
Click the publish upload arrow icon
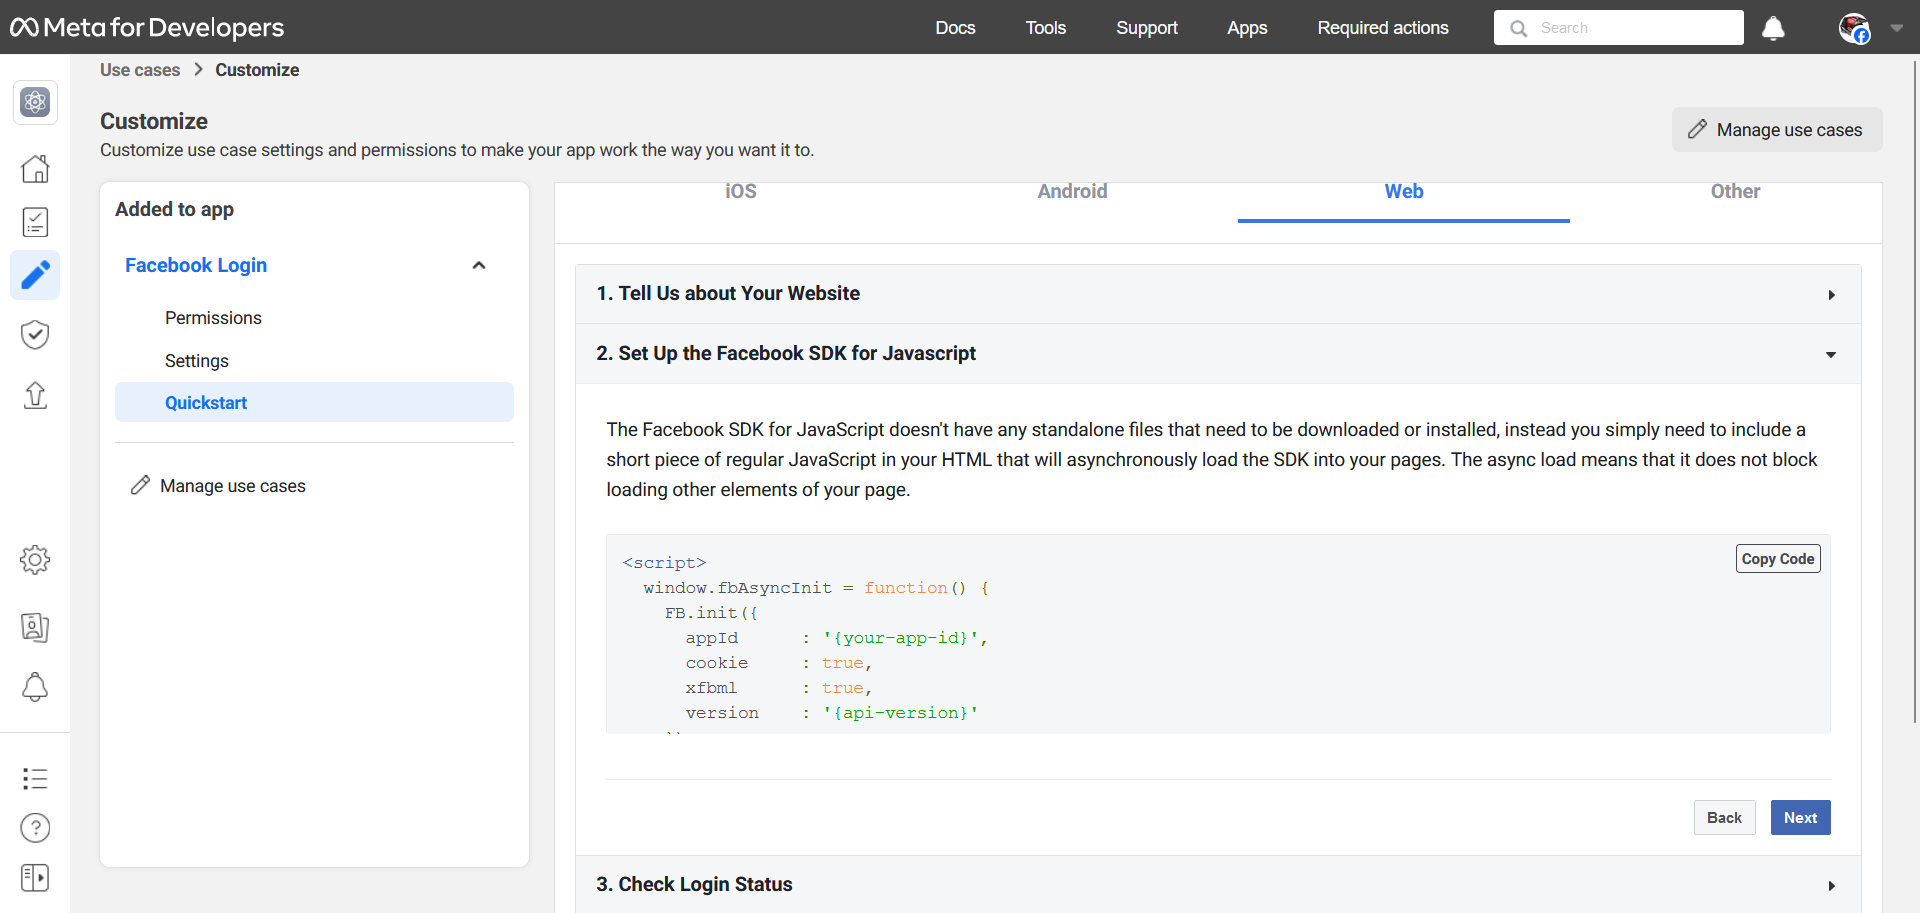[x=35, y=395]
